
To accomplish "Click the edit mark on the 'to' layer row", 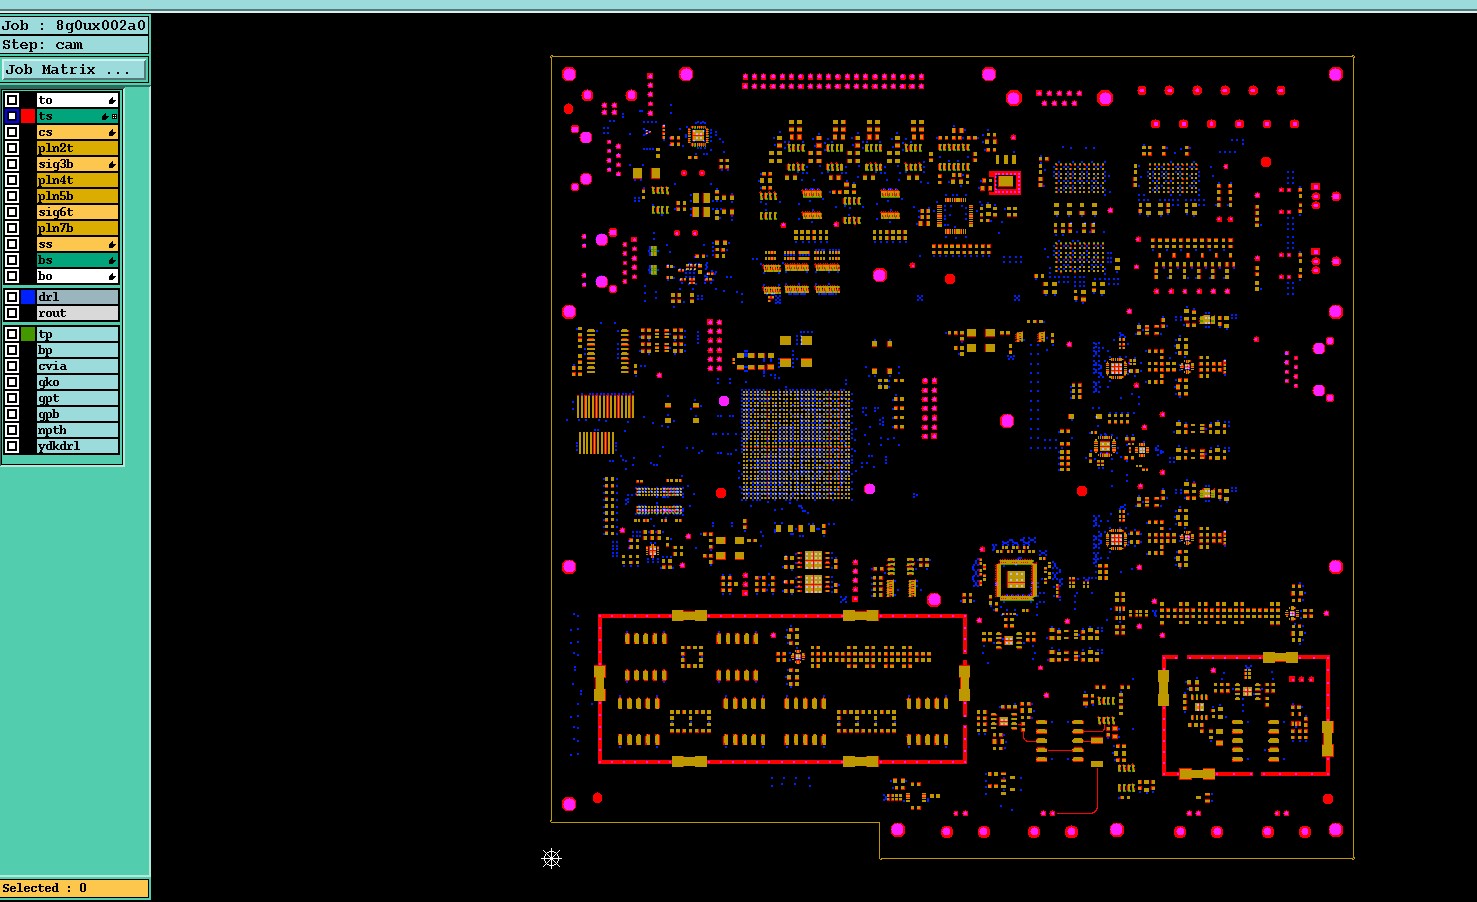I will click(112, 100).
